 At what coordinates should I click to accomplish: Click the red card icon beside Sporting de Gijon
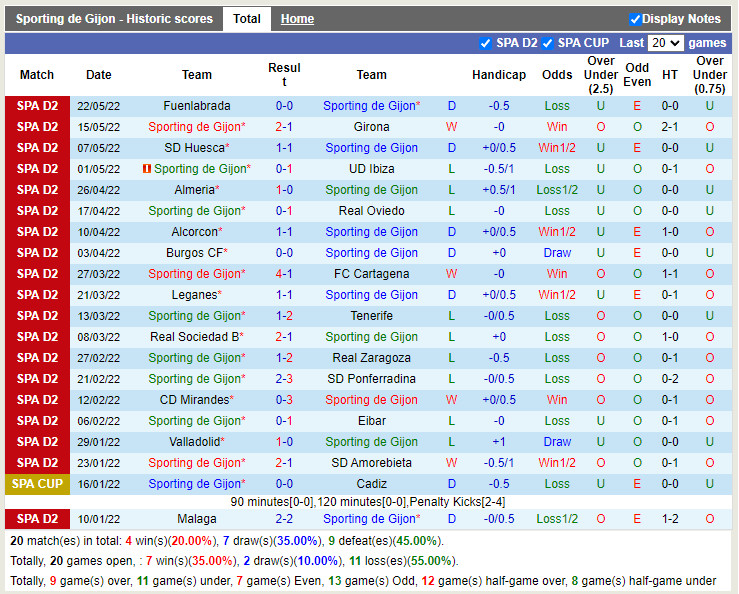pos(147,169)
